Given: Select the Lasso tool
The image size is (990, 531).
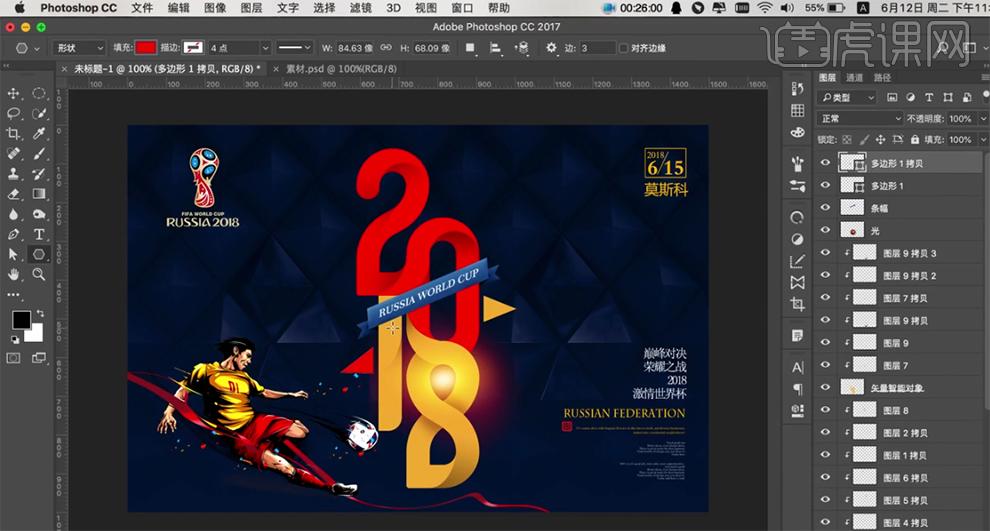Looking at the screenshot, I should tap(13, 114).
